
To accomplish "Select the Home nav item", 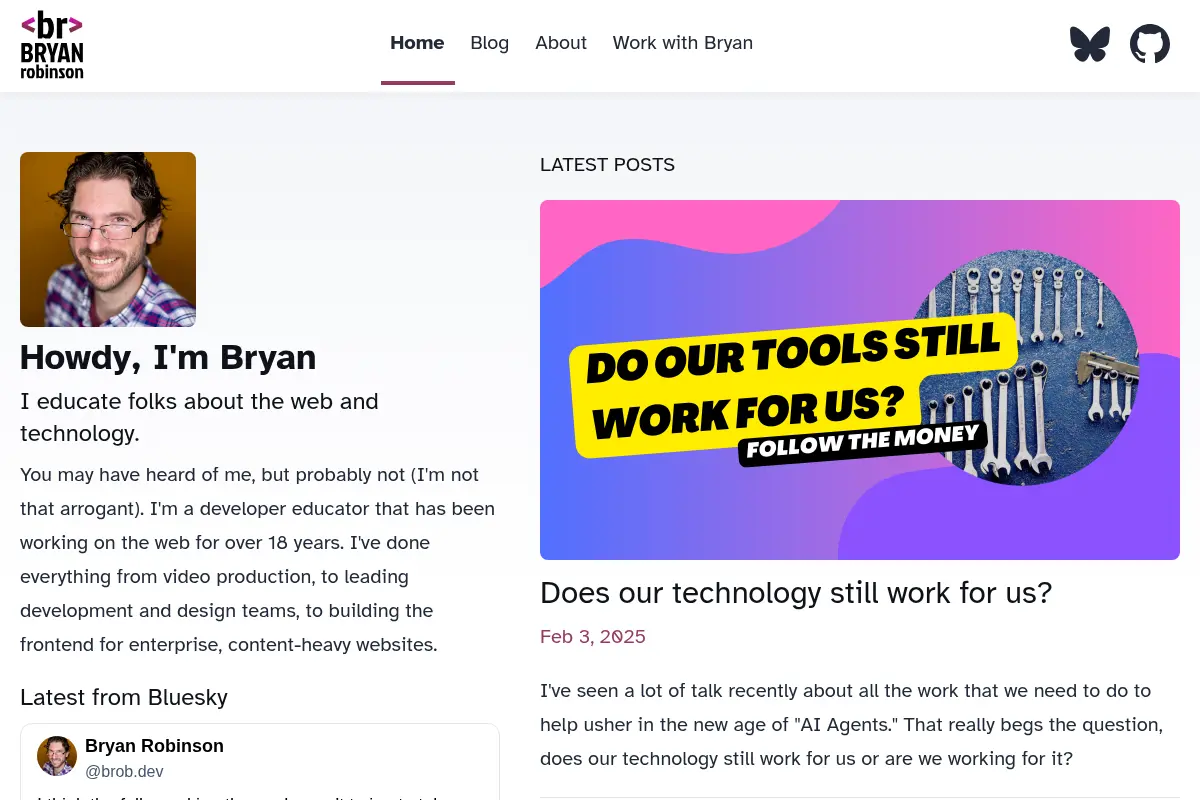I will coord(417,43).
